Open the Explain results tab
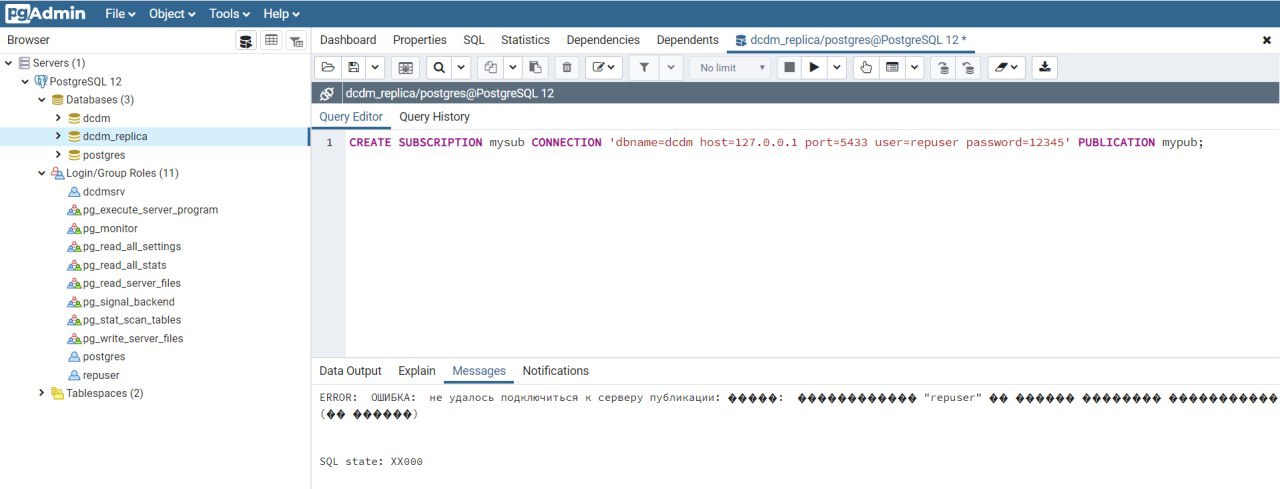 (417, 371)
